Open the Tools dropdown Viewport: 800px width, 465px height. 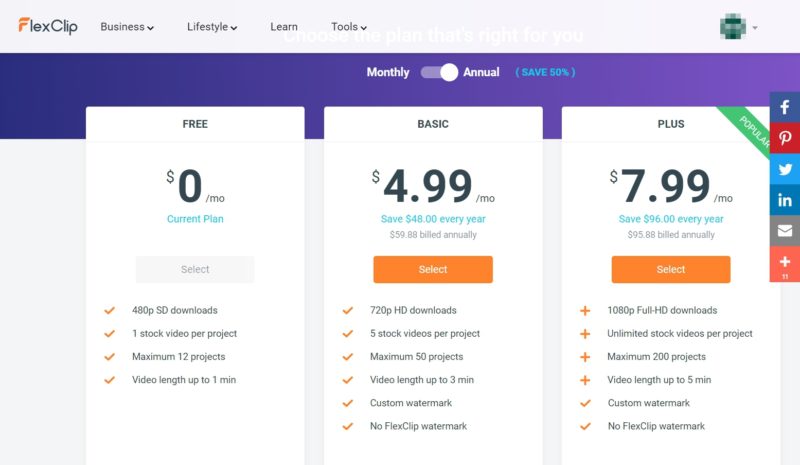[349, 27]
